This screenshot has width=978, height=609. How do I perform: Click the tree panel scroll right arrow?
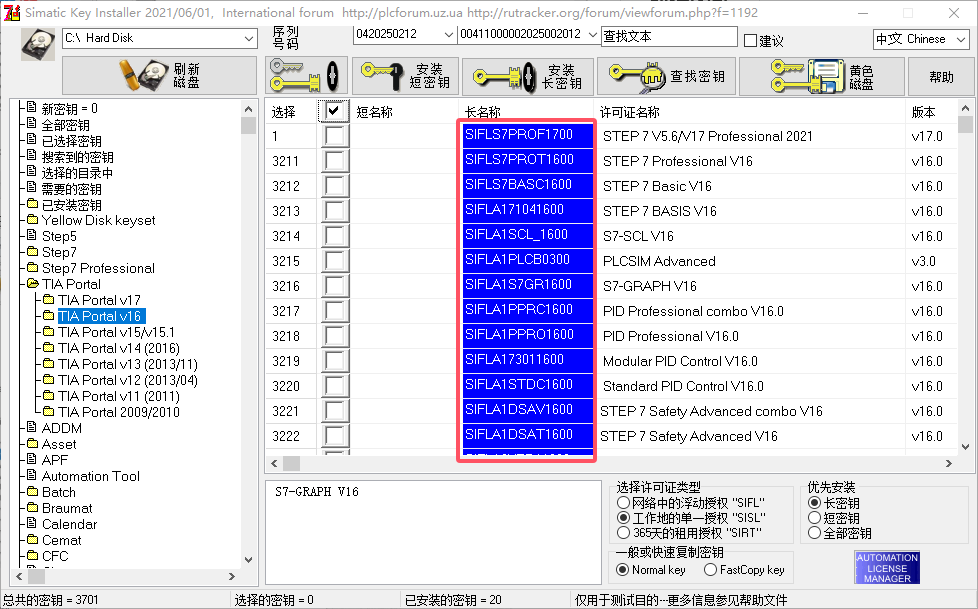(x=231, y=576)
